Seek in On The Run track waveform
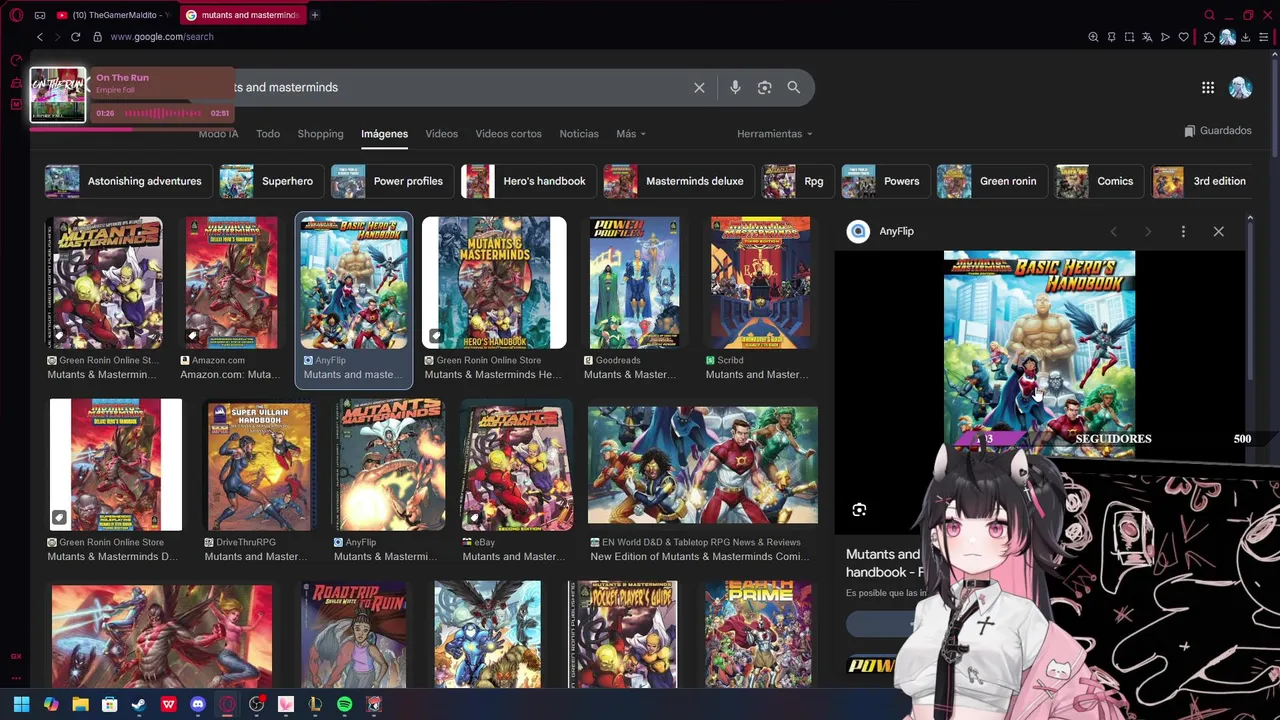1280x720 pixels. point(161,113)
